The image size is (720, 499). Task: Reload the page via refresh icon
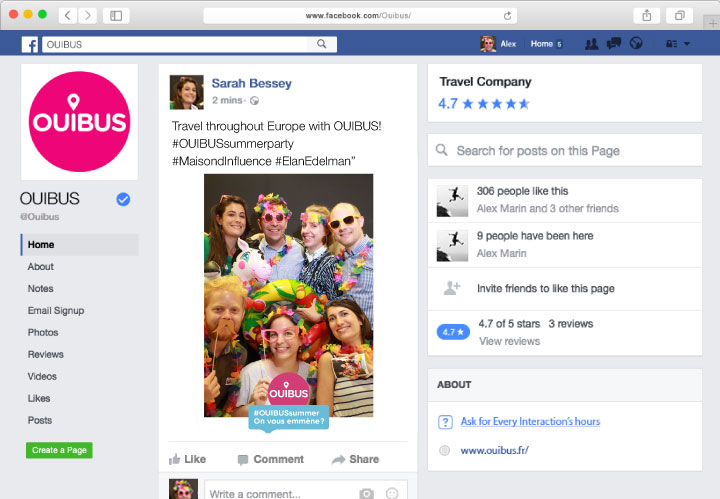pos(507,16)
